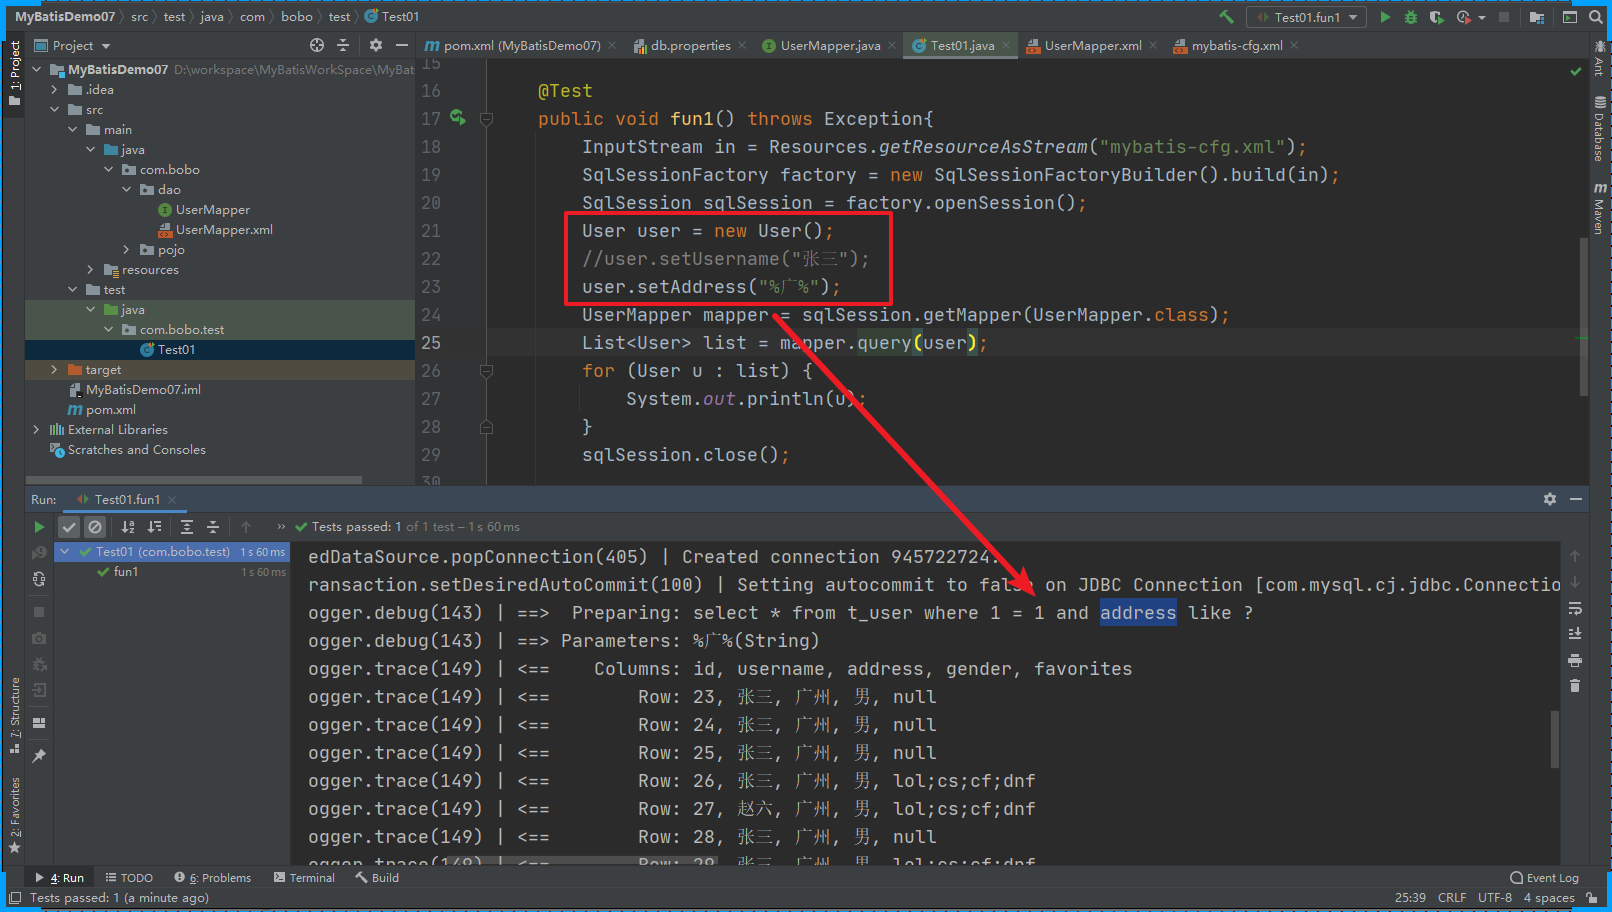
Task: Click the profiler run icon in the top toolbar
Action: click(x=1463, y=17)
